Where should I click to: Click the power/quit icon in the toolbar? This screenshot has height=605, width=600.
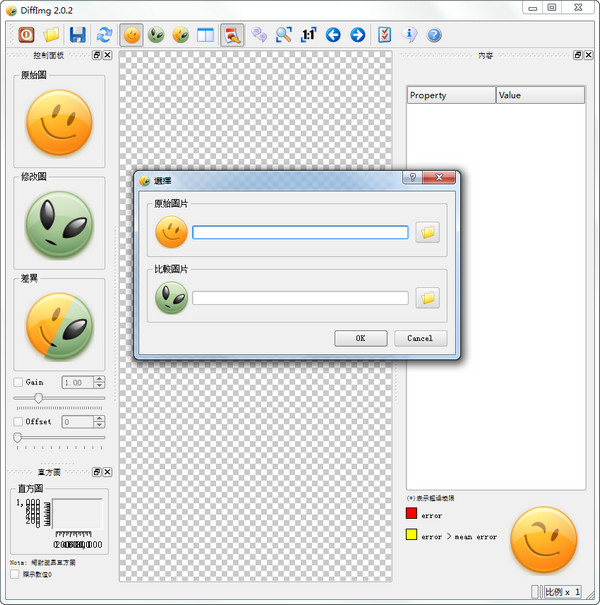[27, 35]
